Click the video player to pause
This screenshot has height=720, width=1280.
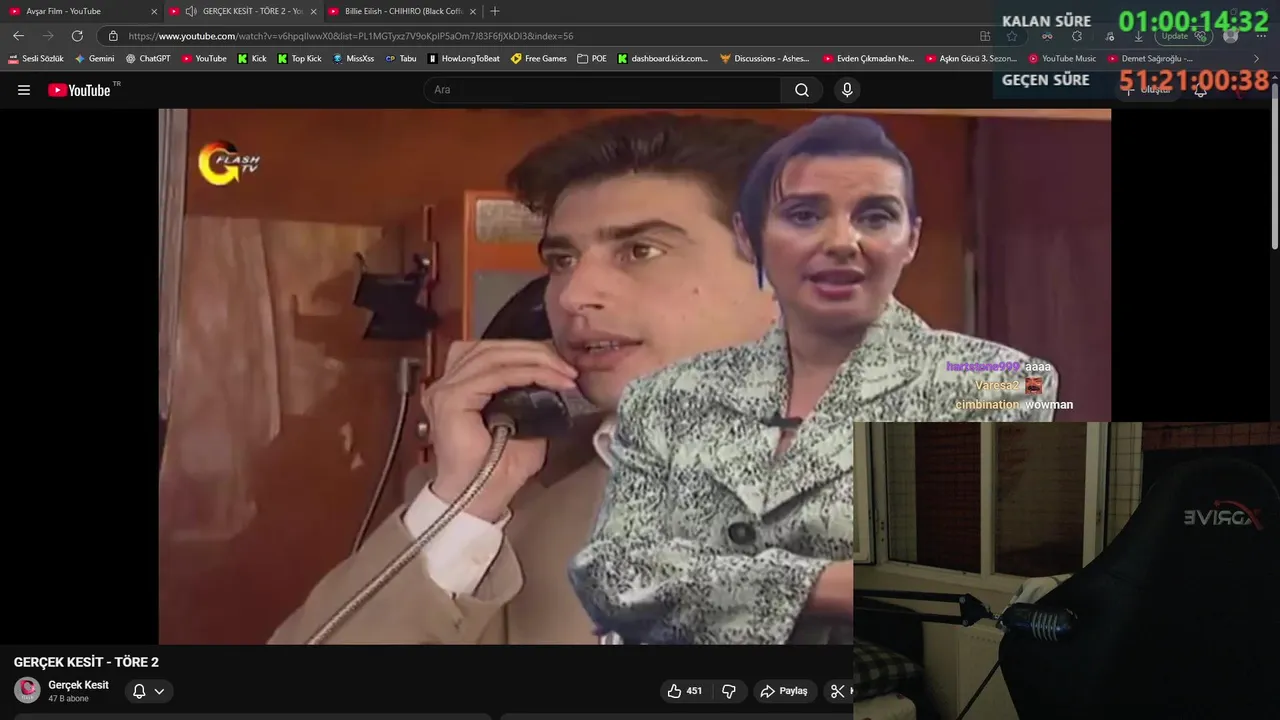(505, 376)
